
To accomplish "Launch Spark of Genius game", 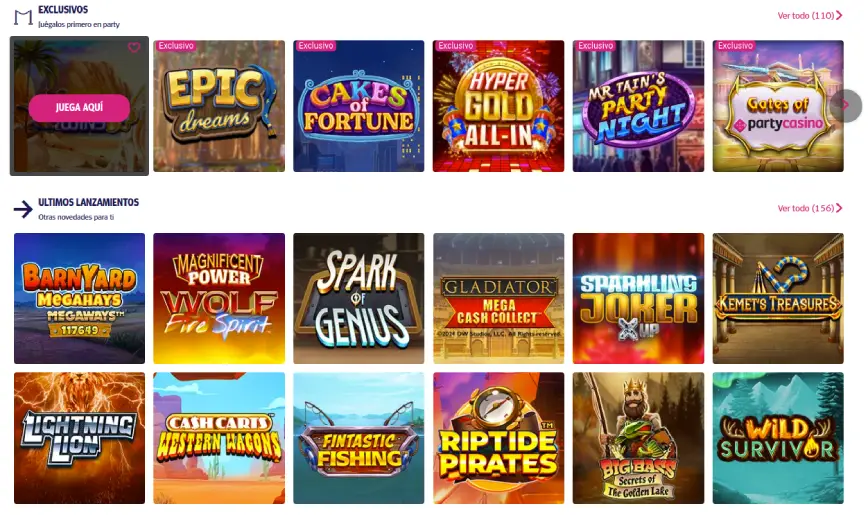I will click(x=359, y=298).
